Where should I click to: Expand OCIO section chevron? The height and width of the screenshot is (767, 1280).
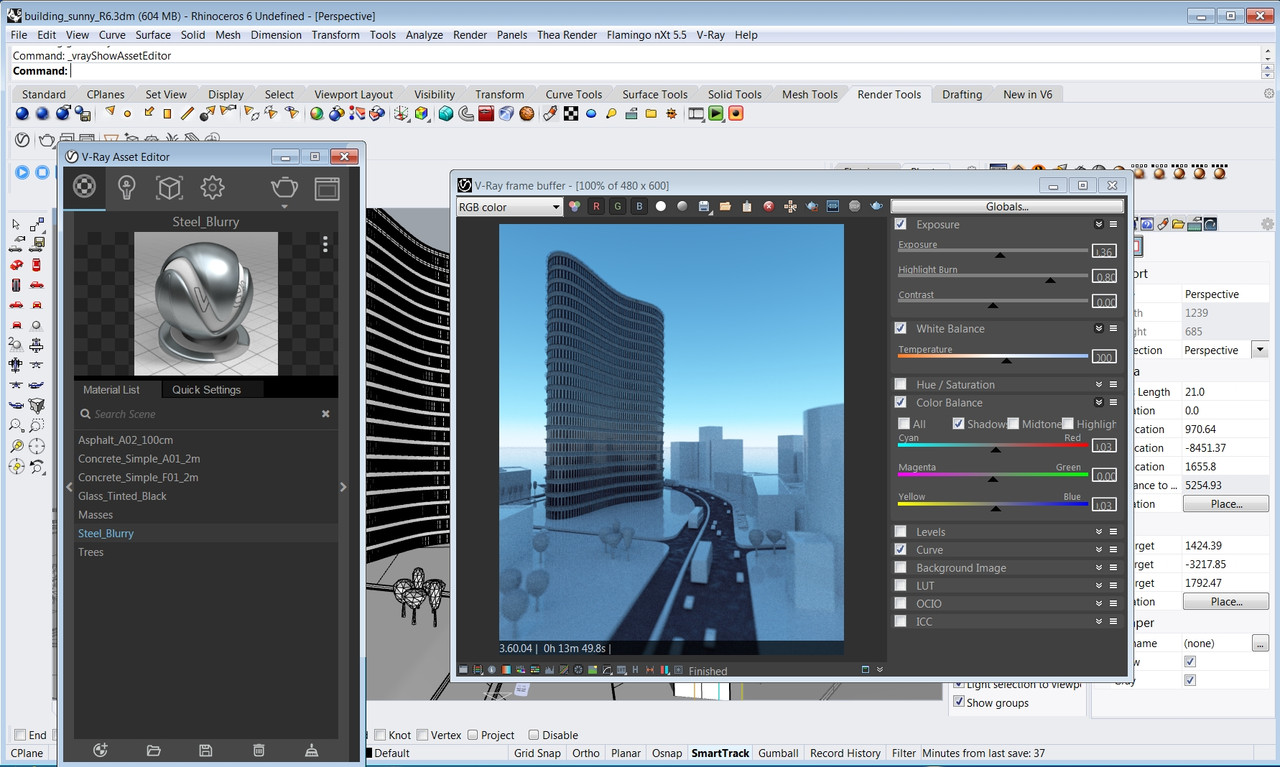(x=1099, y=605)
